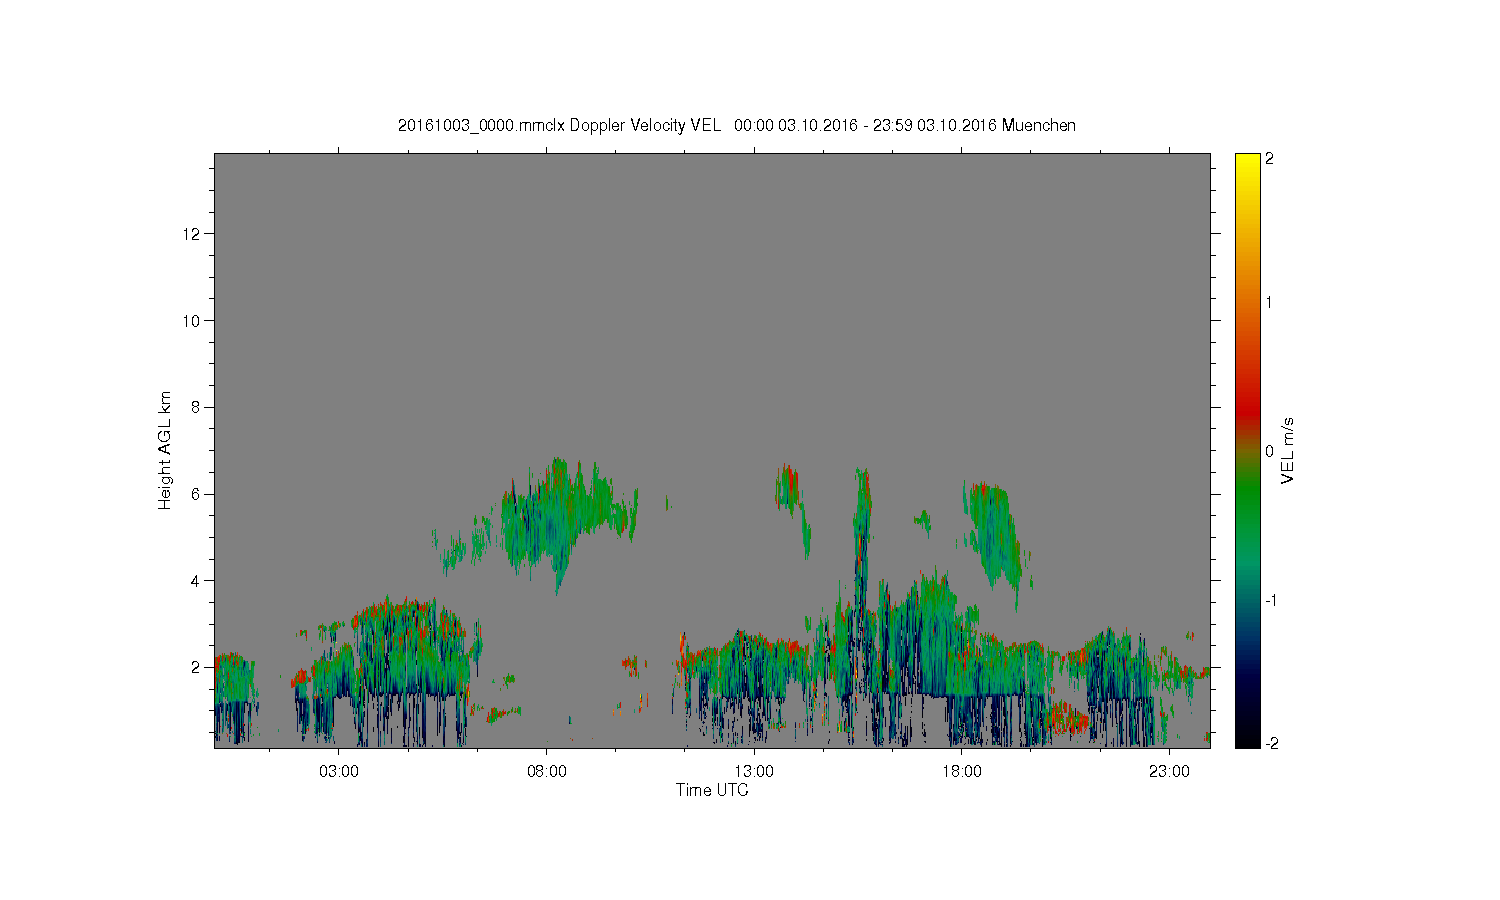Viewport: 1500px width, 900px height.
Task: Click the height tick label 10
Action: [193, 321]
